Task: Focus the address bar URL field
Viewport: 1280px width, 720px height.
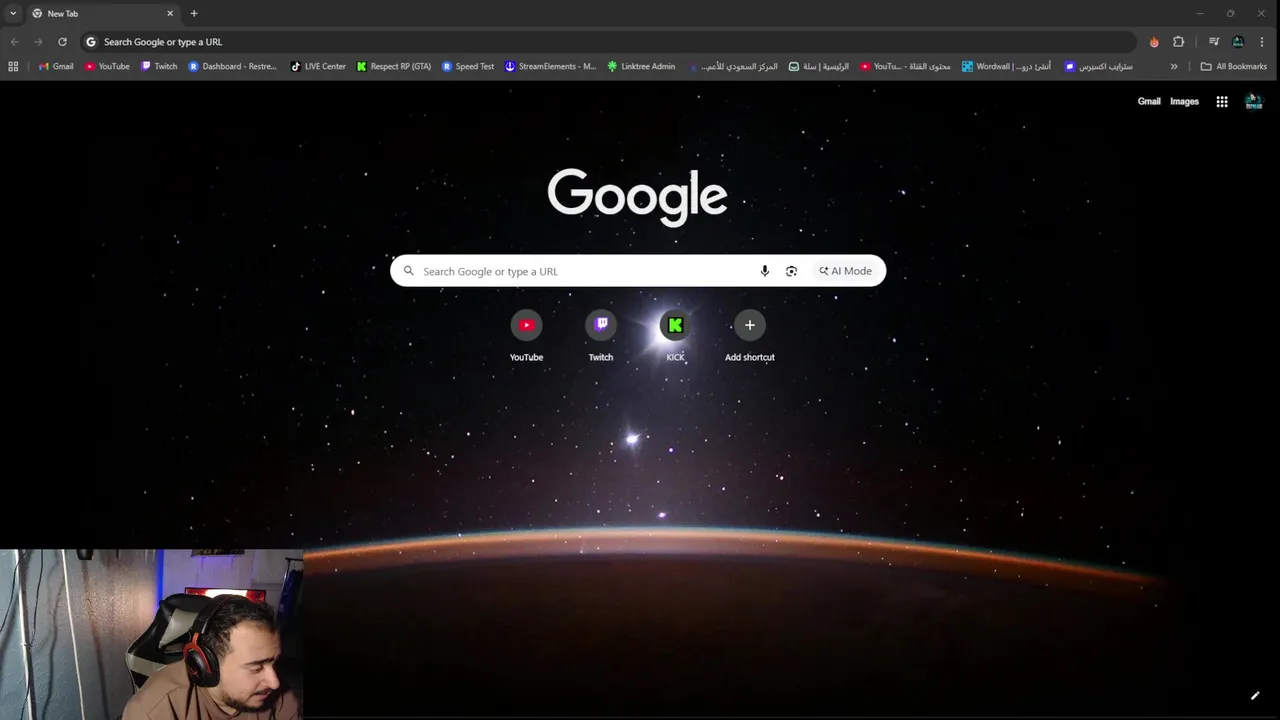Action: tap(610, 42)
